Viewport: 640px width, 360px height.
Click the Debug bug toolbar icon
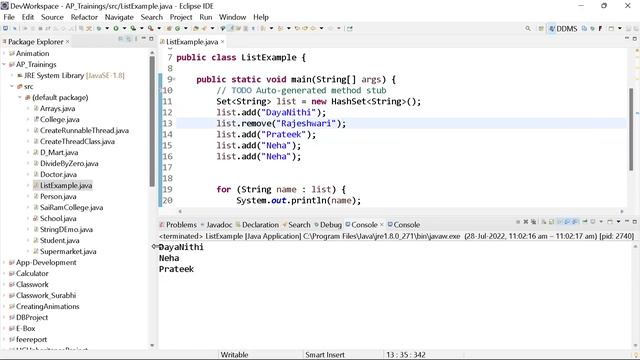click(x=99, y=29)
